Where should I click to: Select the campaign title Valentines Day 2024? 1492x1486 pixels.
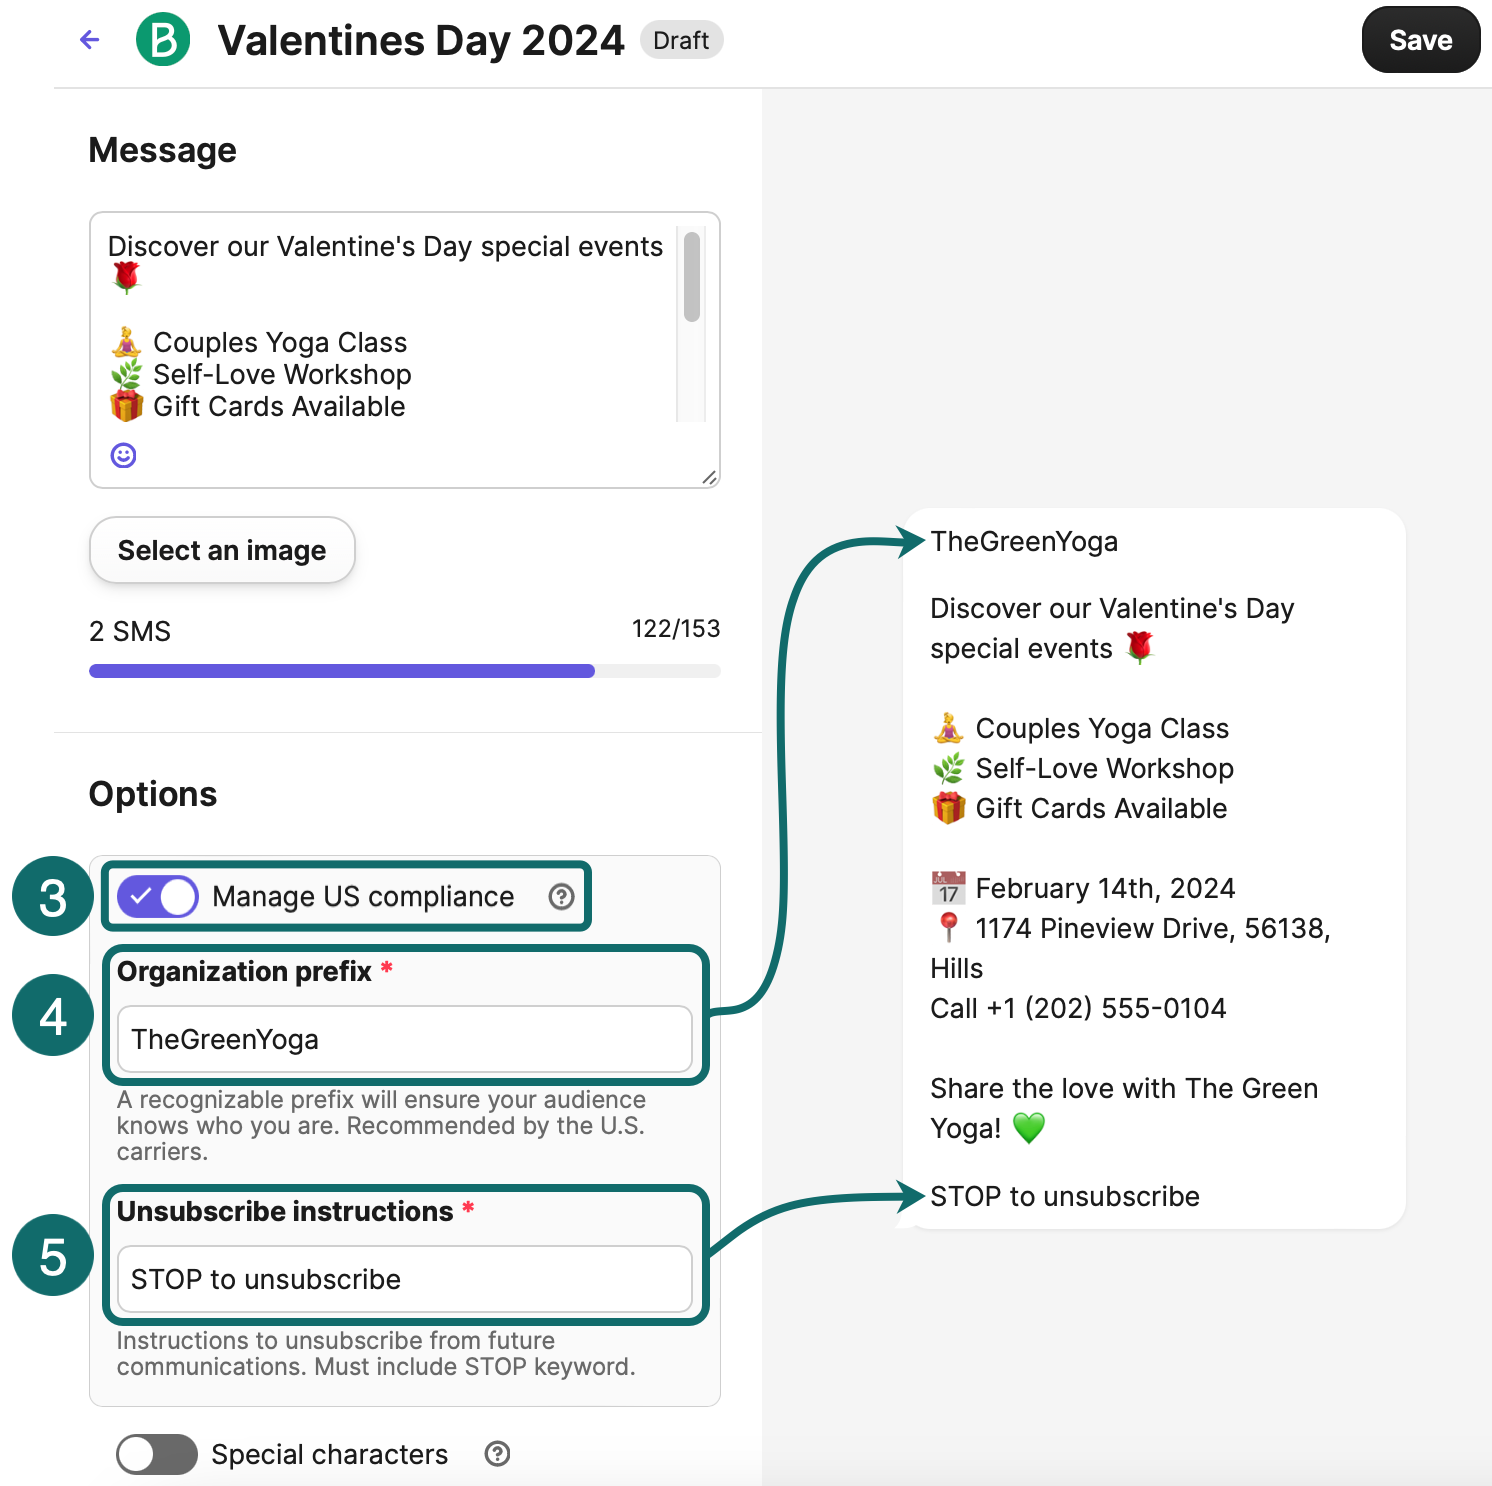(420, 40)
